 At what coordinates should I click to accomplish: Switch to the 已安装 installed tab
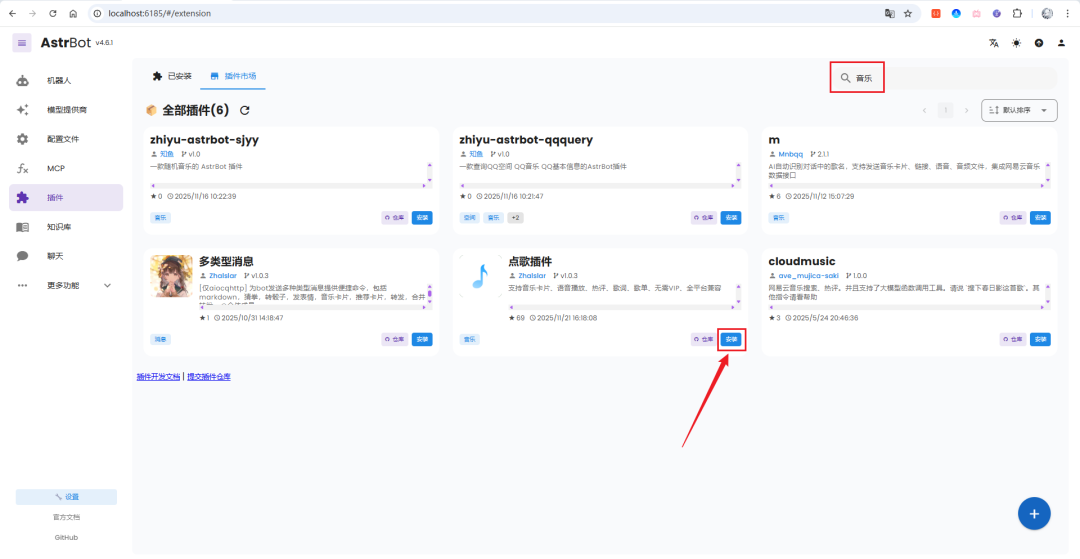(171, 76)
